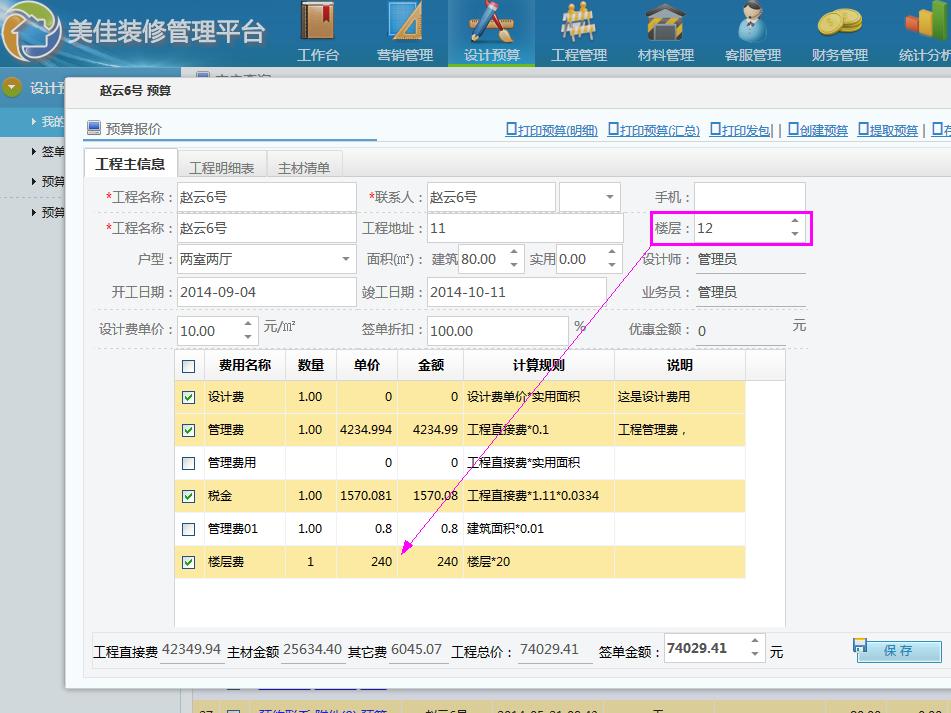Enable the 管理费用 row checkbox
Screen dimensions: 951x713
point(189,463)
